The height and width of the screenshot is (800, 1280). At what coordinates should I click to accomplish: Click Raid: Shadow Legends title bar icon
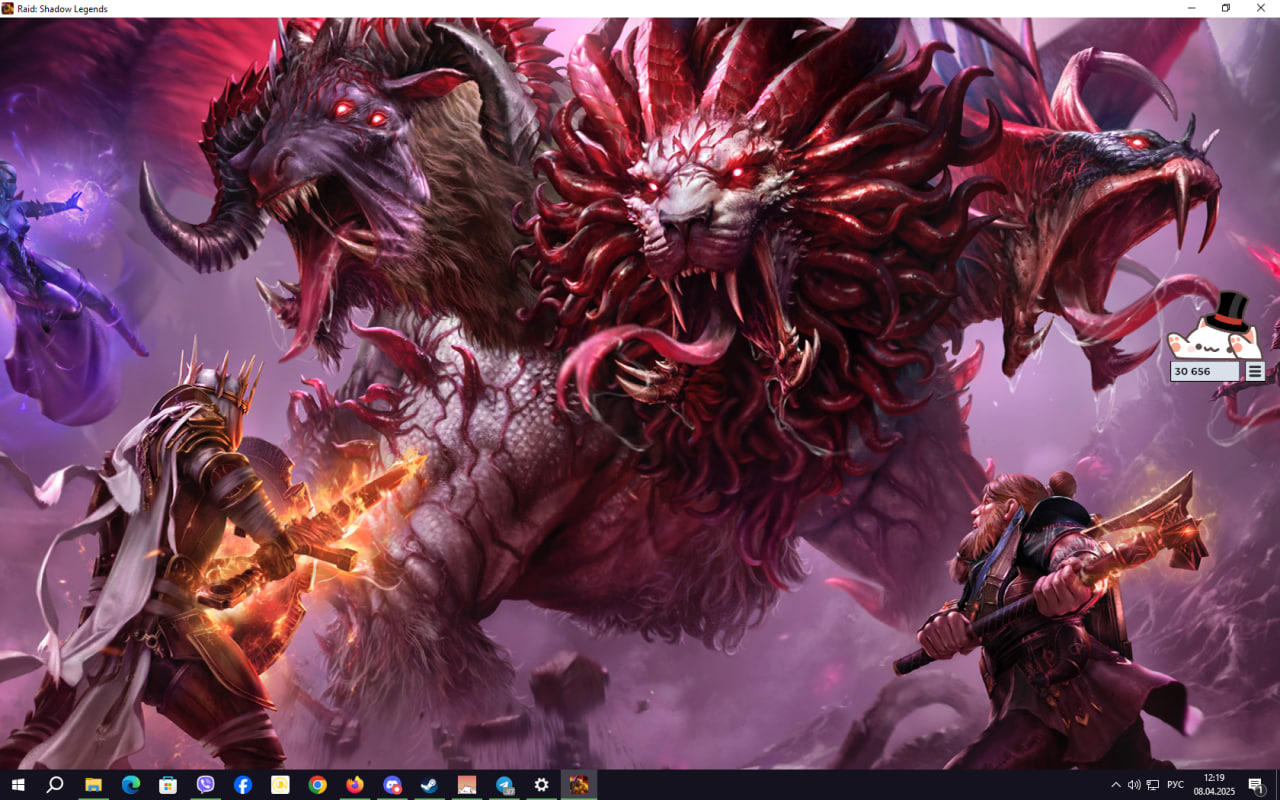click(x=7, y=9)
